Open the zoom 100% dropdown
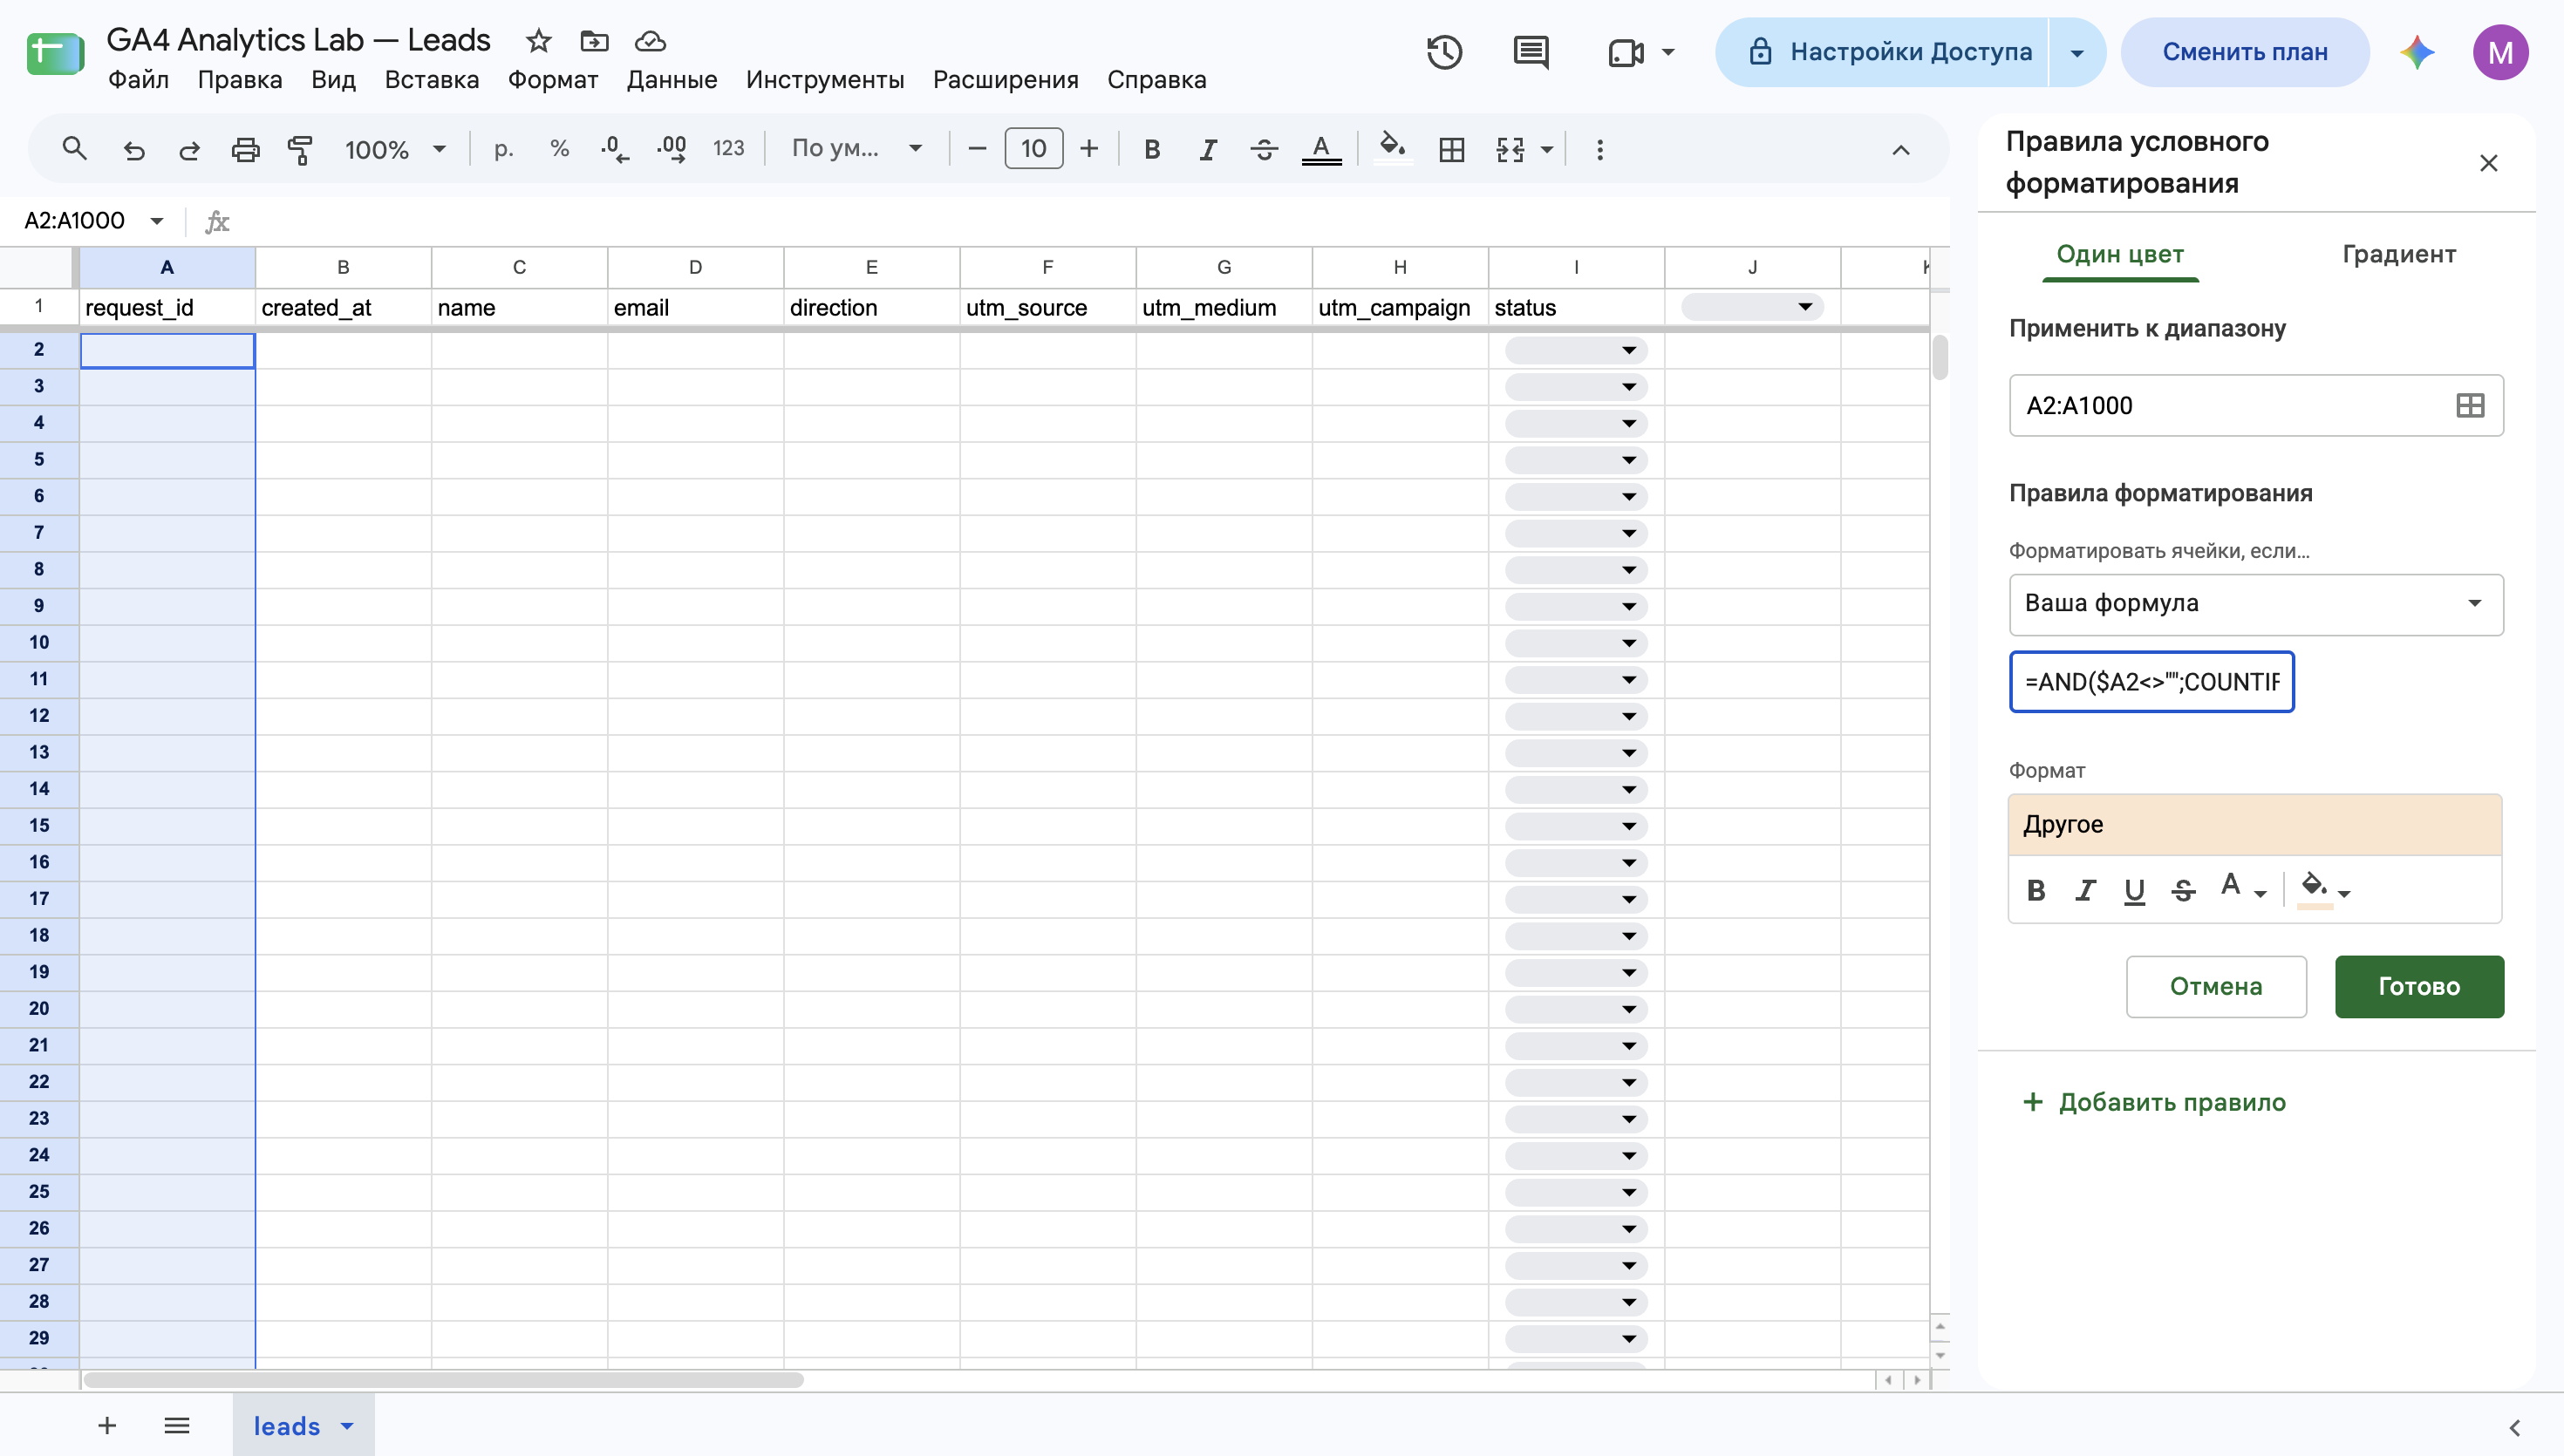The image size is (2564, 1456). [395, 150]
